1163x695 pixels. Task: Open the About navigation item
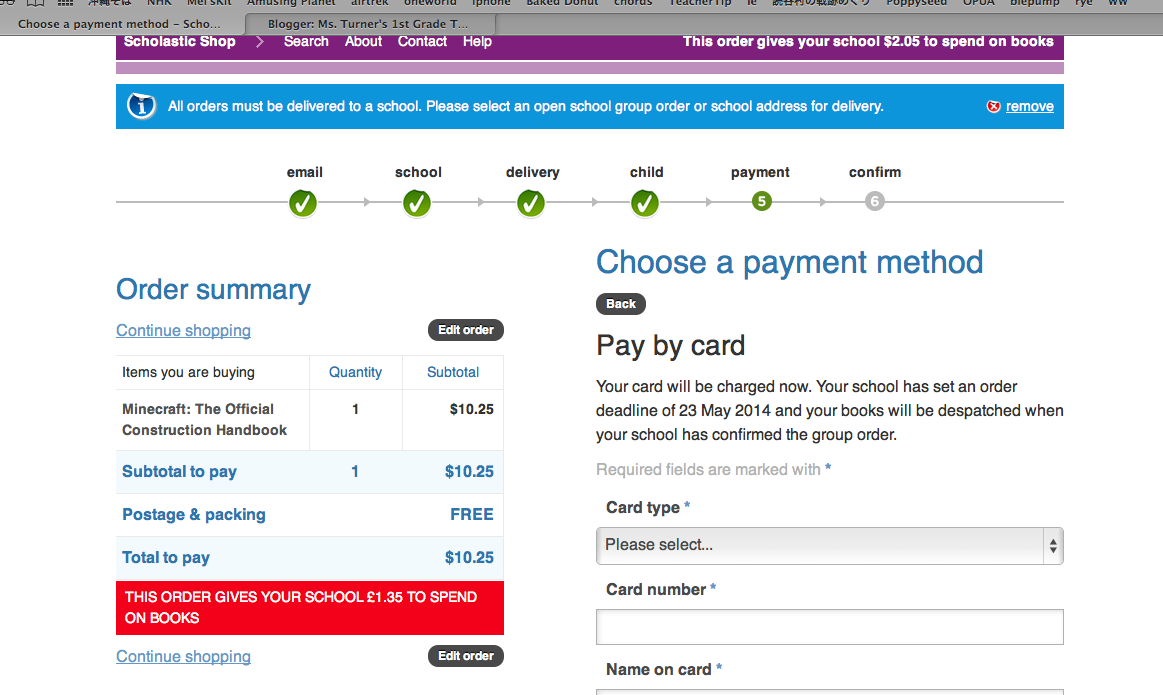[x=363, y=42]
